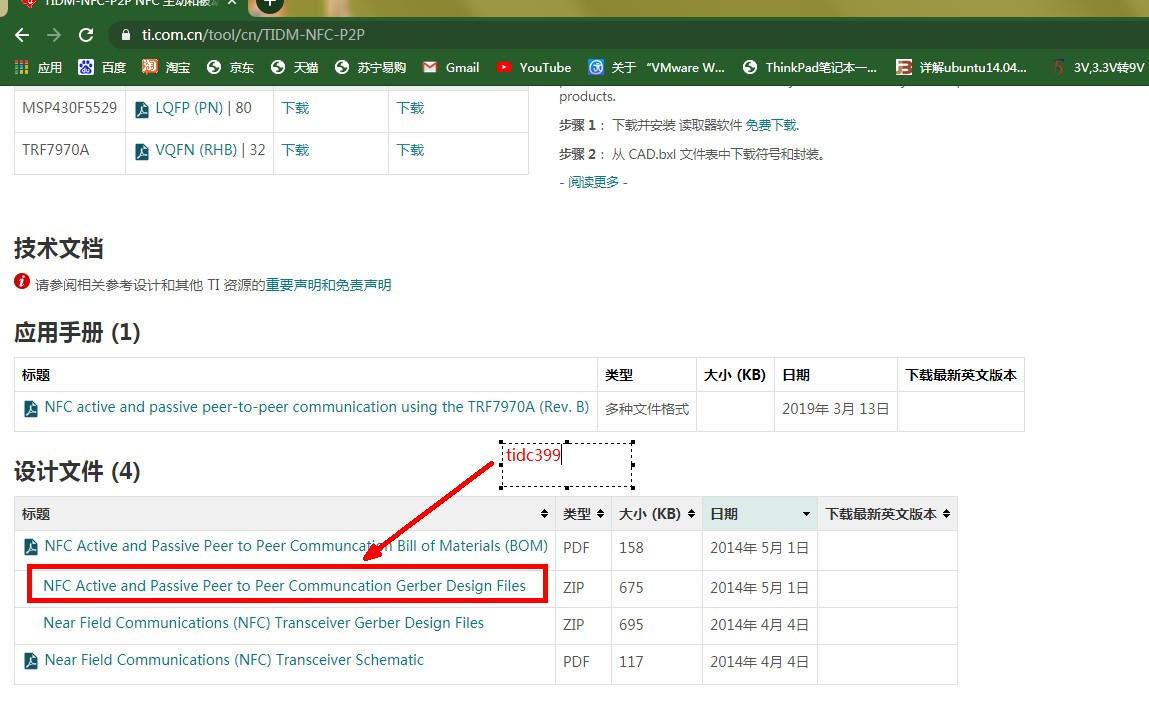Click the PDF icon beside LQFP (PN)
This screenshot has height=706, width=1149.
142,110
